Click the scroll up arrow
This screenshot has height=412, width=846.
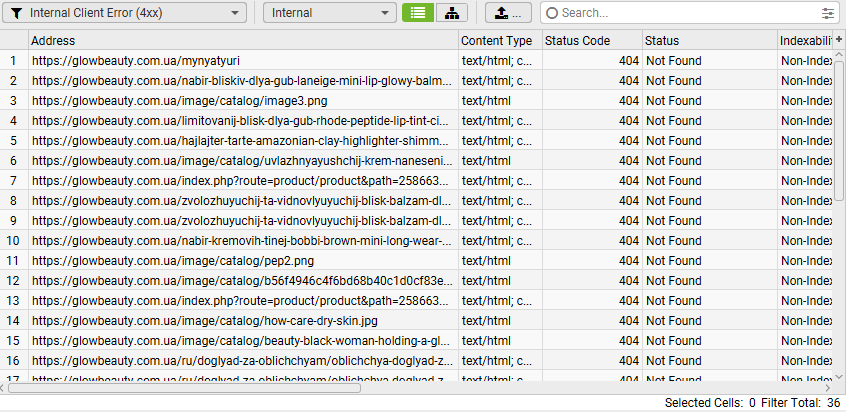pyautogui.click(x=839, y=54)
